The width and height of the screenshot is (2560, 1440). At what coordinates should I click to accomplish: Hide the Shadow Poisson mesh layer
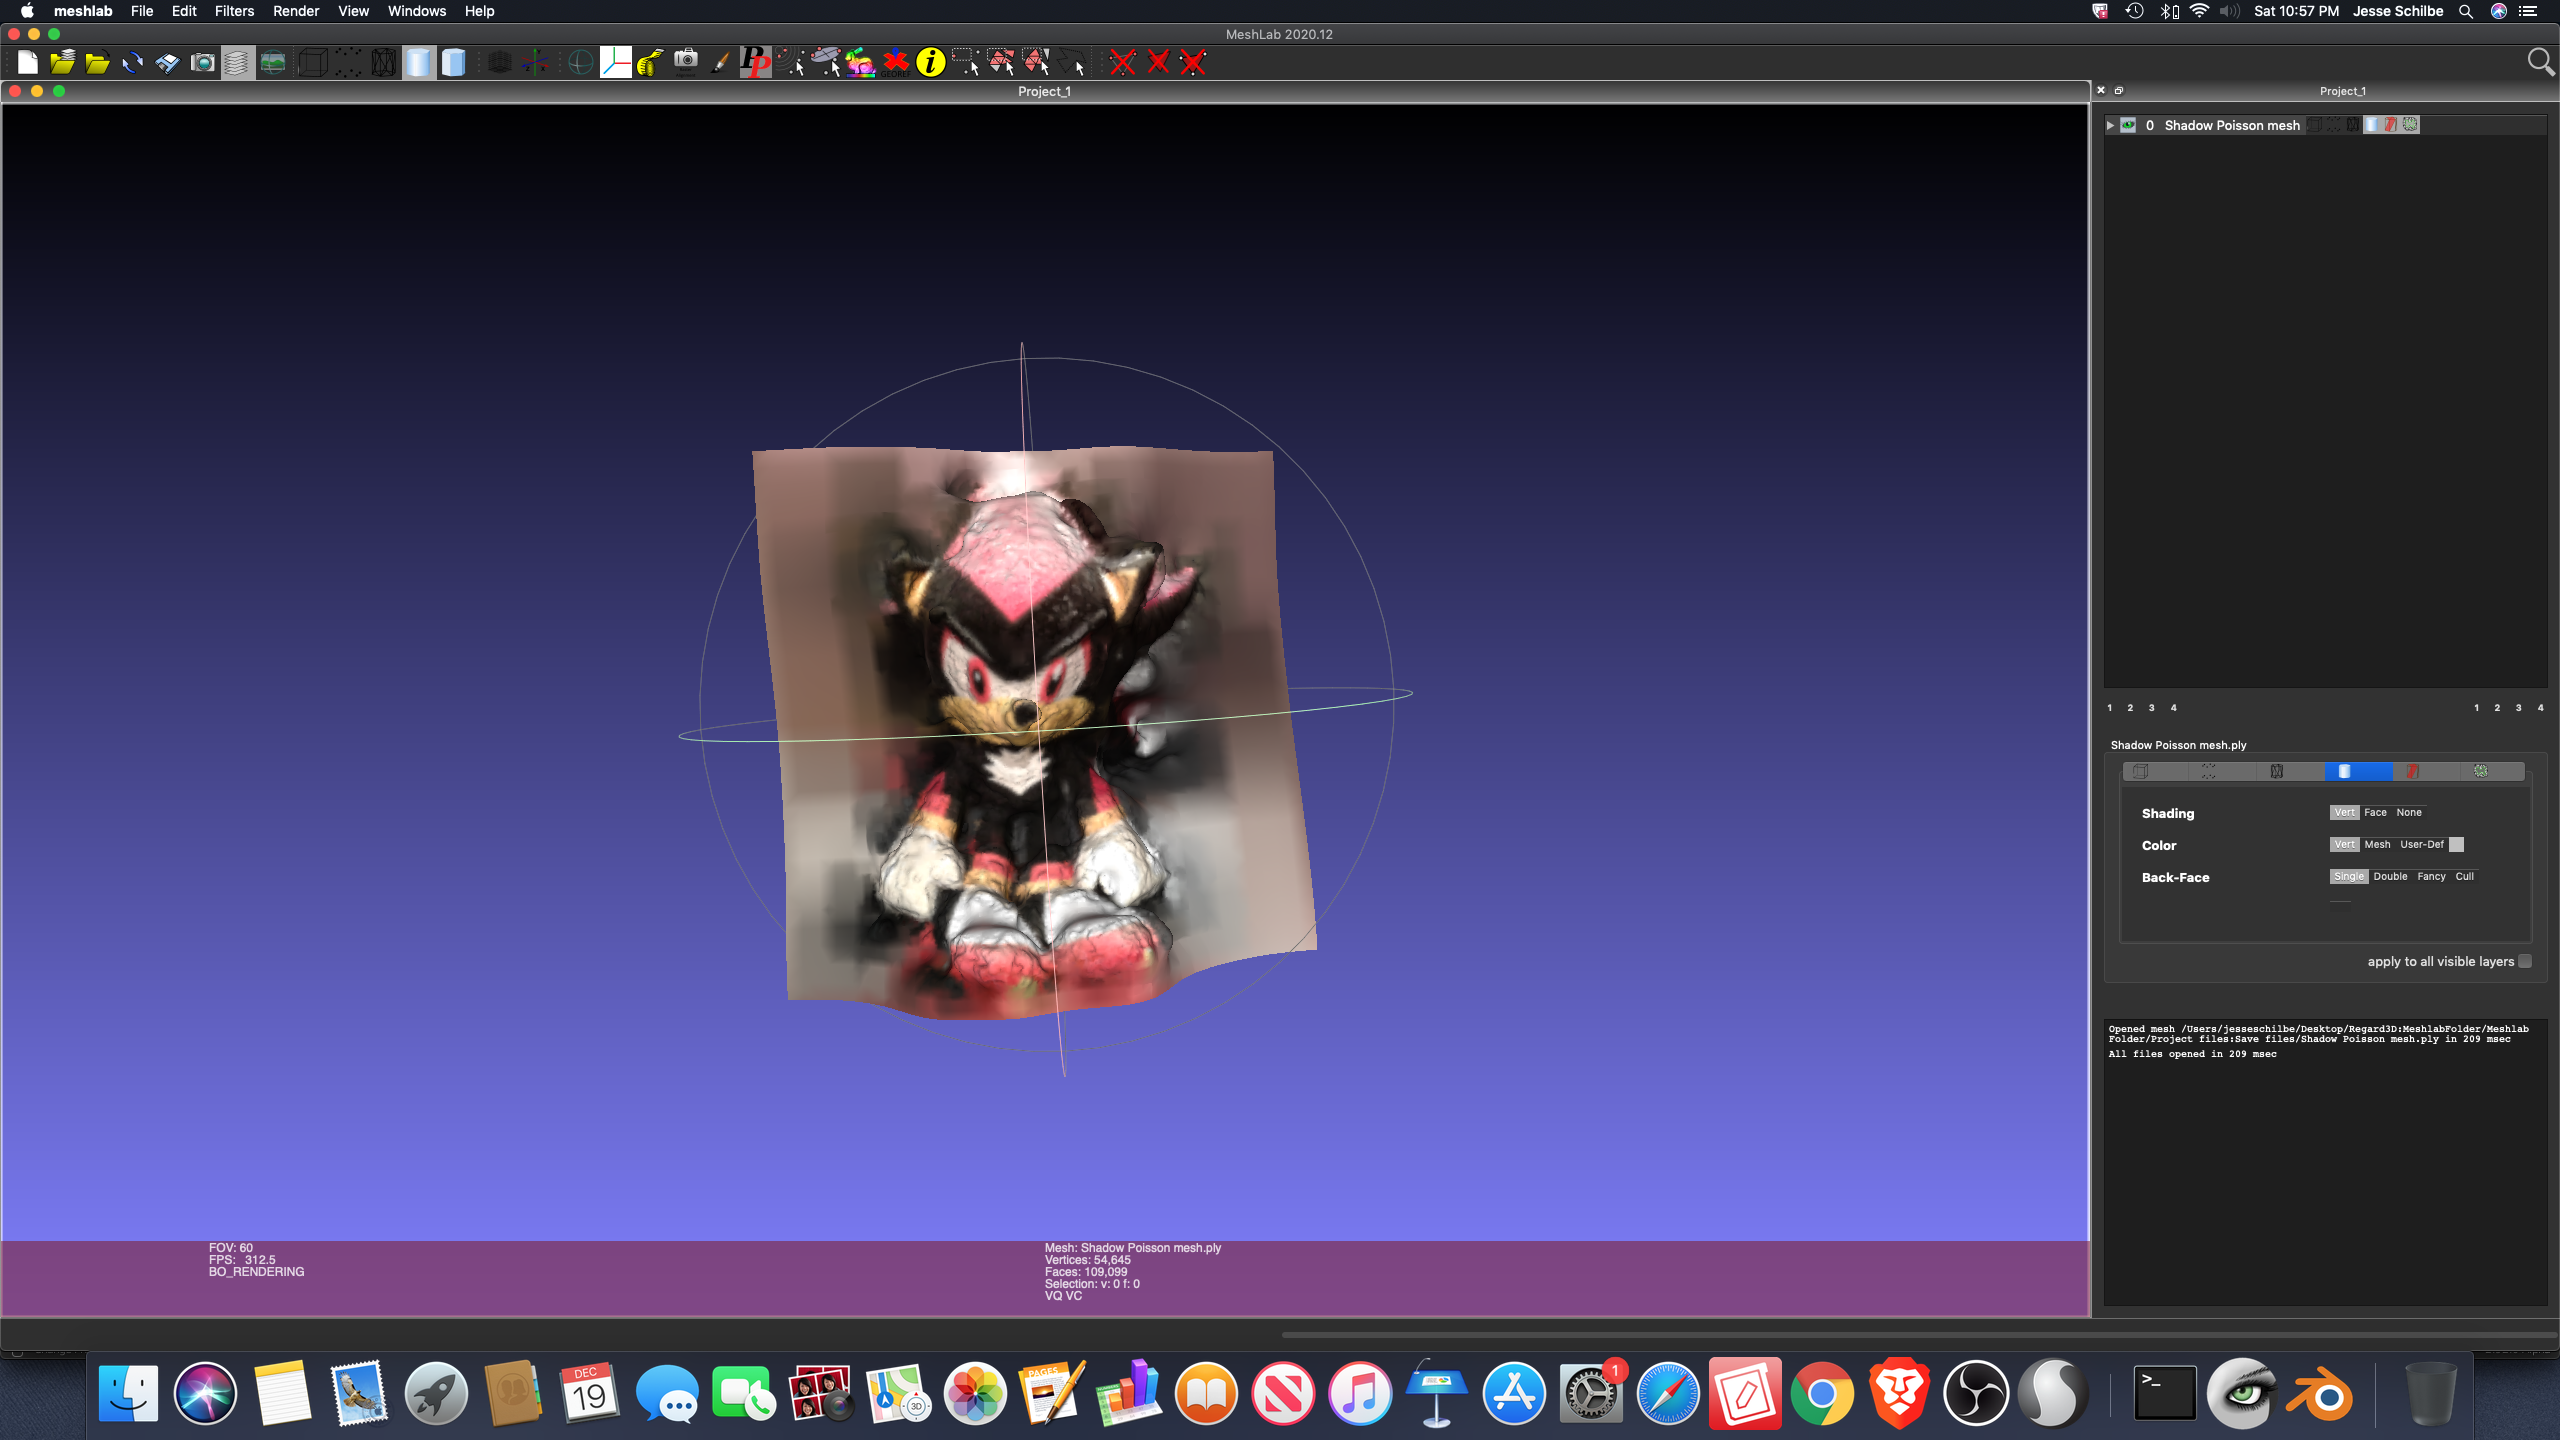coord(2128,125)
